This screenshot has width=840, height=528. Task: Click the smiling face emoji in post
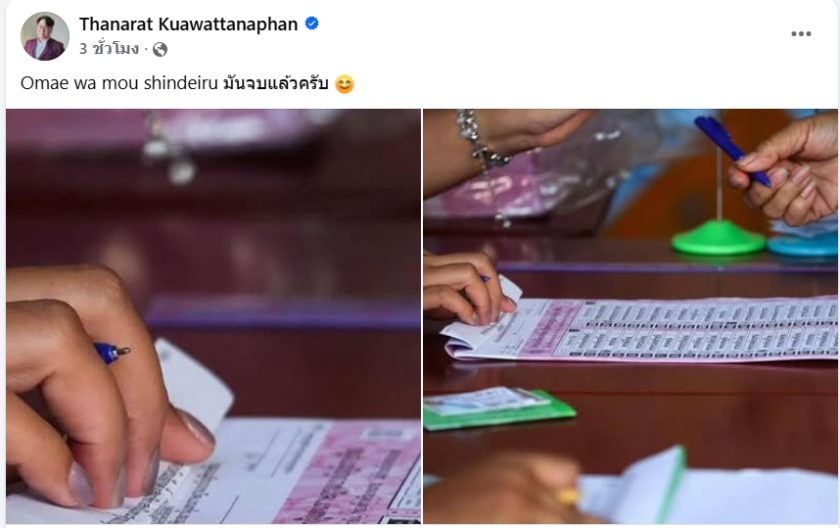[x=344, y=84]
